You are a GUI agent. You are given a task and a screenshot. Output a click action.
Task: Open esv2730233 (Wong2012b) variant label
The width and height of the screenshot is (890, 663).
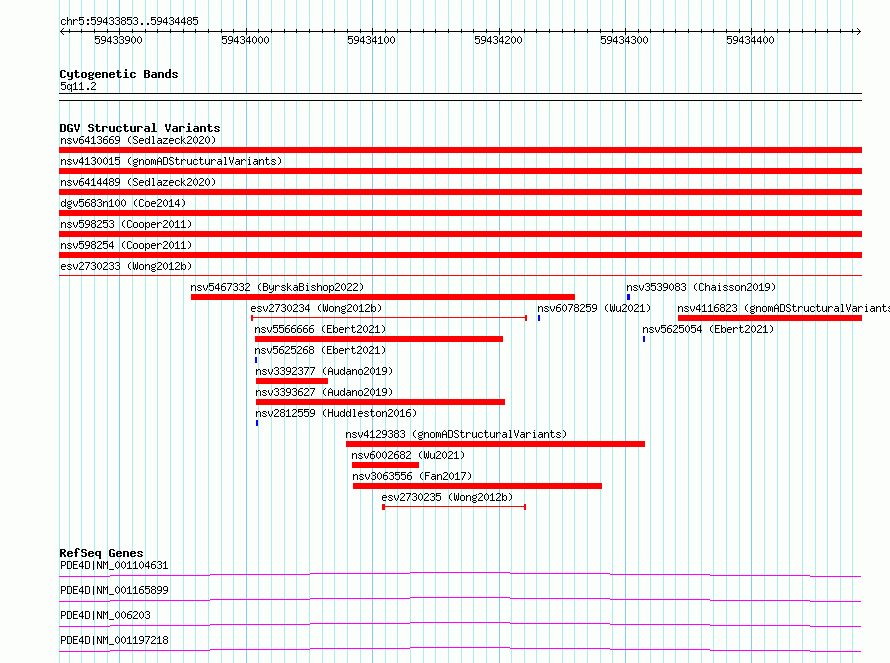pos(126,266)
